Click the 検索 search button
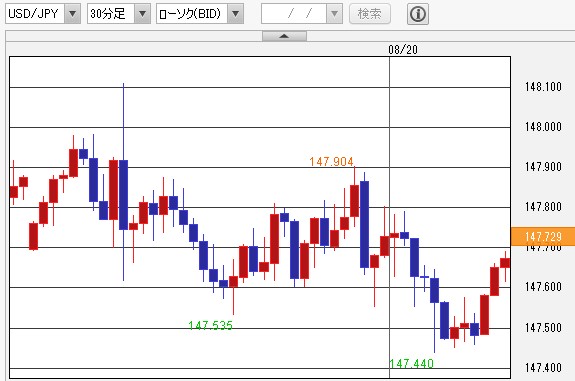Screen dimensions: 575x381 click(370, 14)
